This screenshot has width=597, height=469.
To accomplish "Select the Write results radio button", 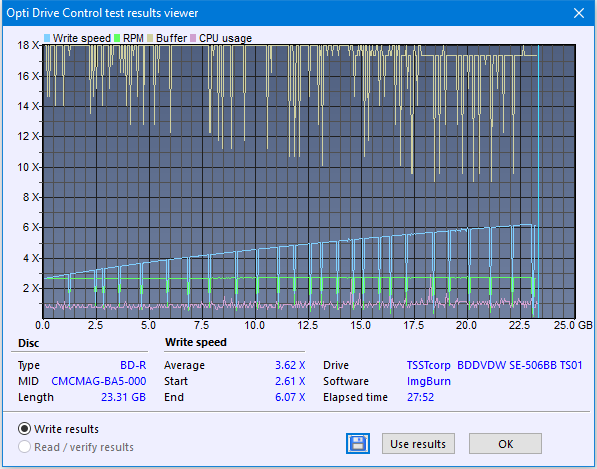I will coord(24,429).
